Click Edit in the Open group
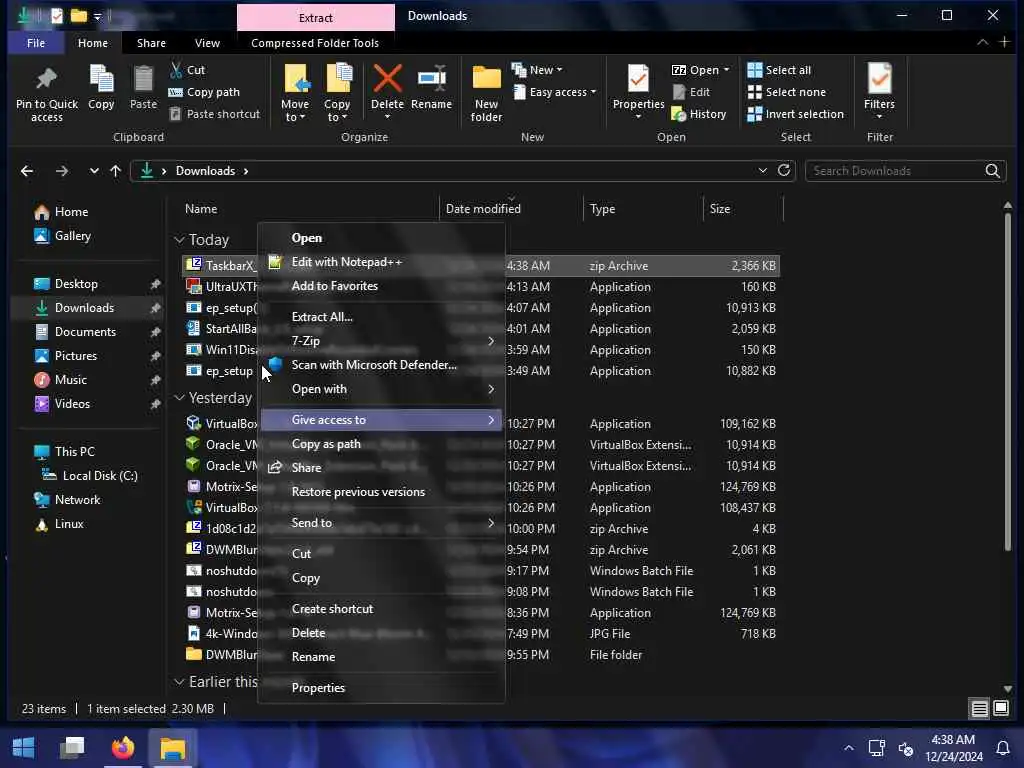This screenshot has width=1024, height=768. (691, 92)
